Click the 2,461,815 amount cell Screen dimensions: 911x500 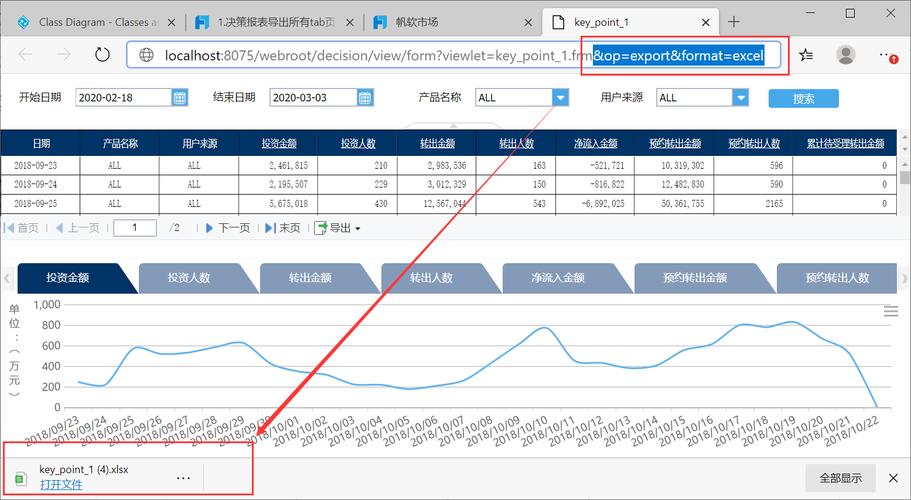coord(278,166)
